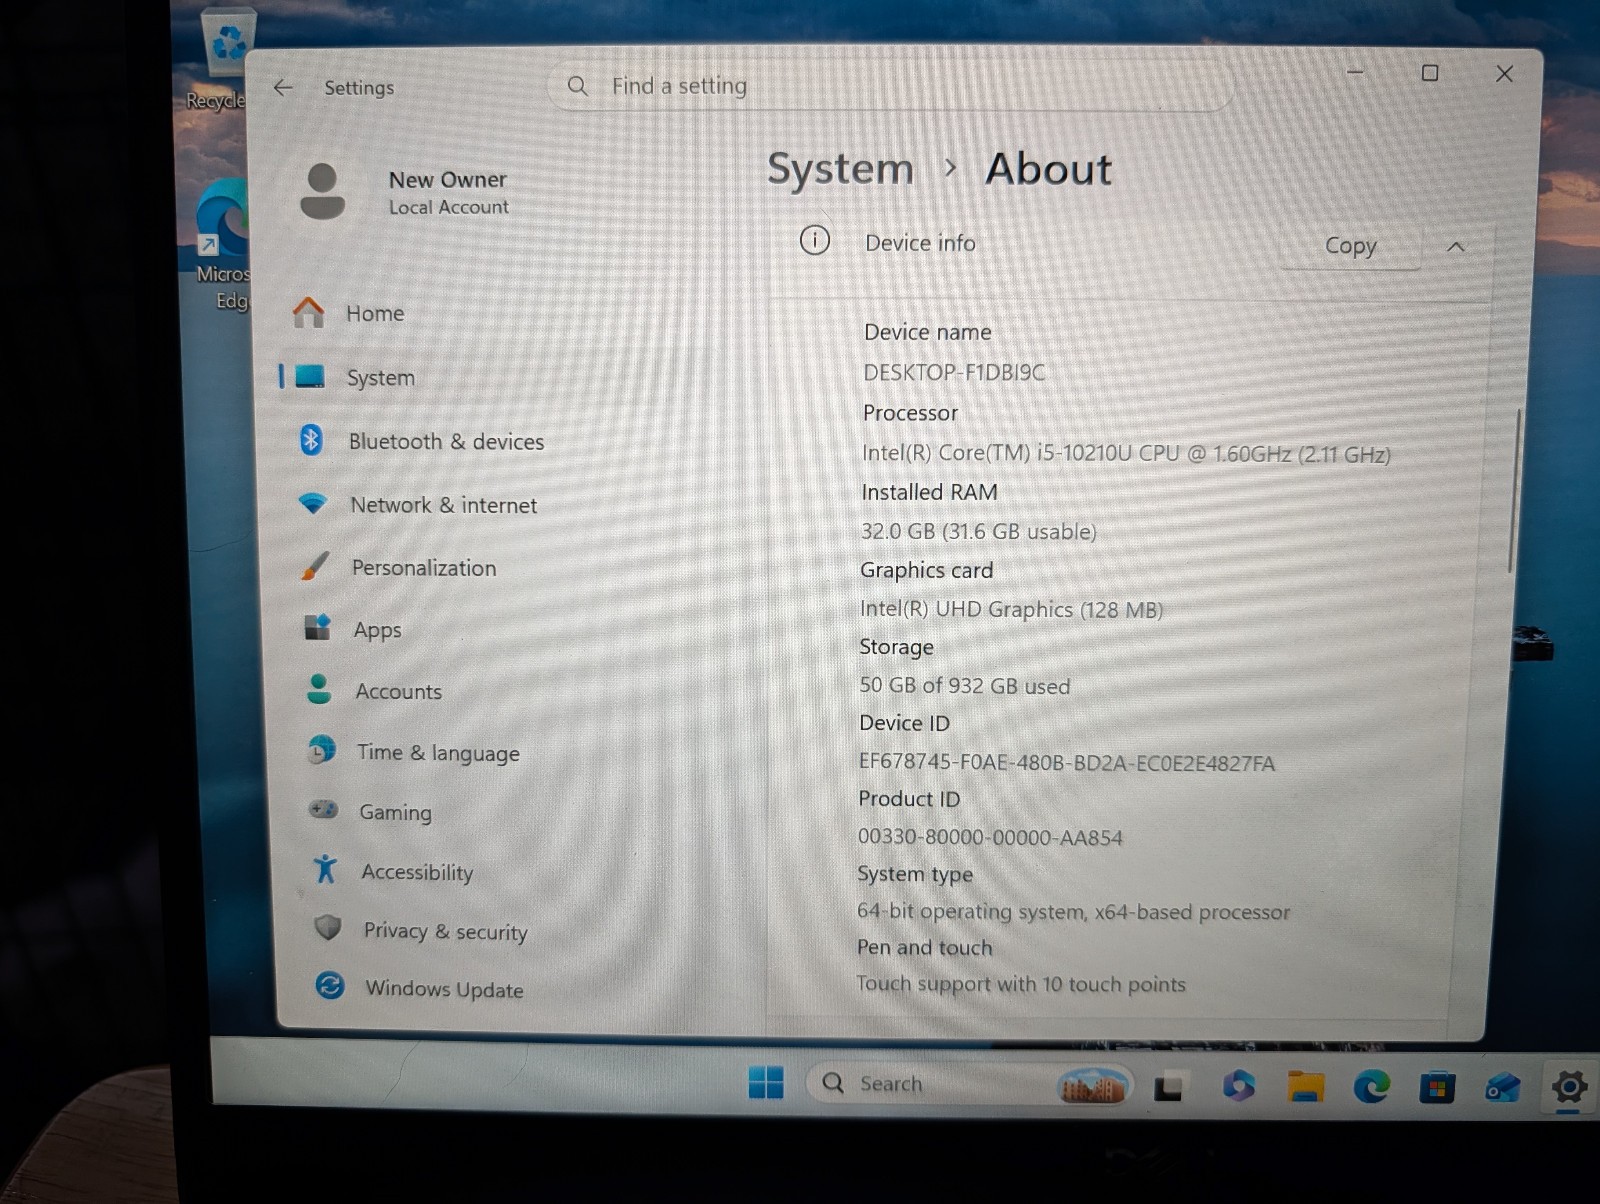Click the 64-bit operating system text
Viewport: 1600px width, 1204px height.
tap(1073, 911)
